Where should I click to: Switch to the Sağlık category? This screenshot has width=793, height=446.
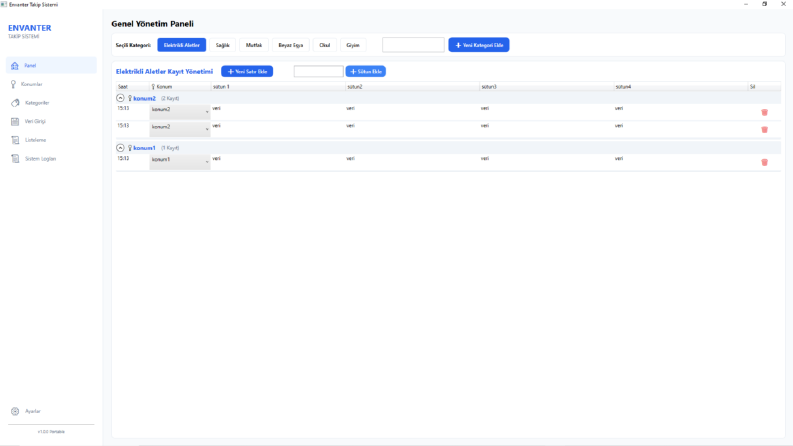[x=223, y=45]
